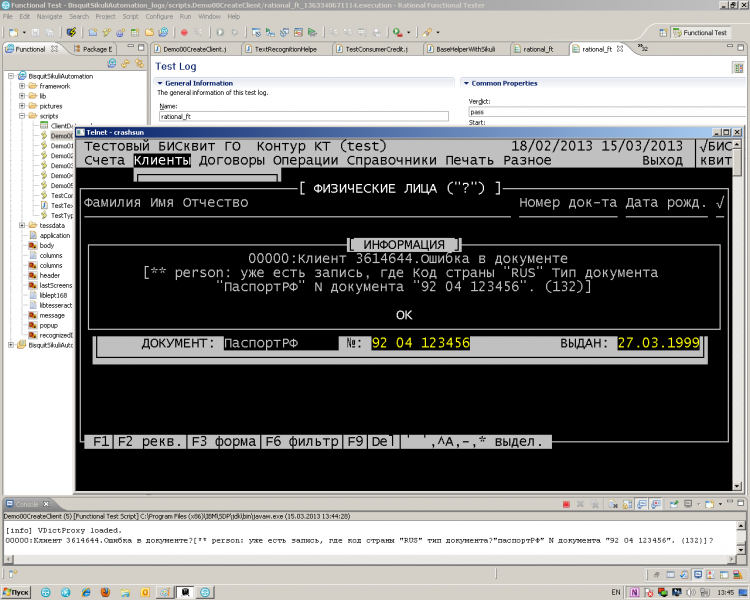750x600 pixels.
Task: Select the popup image file in tree
Action: [49, 324]
